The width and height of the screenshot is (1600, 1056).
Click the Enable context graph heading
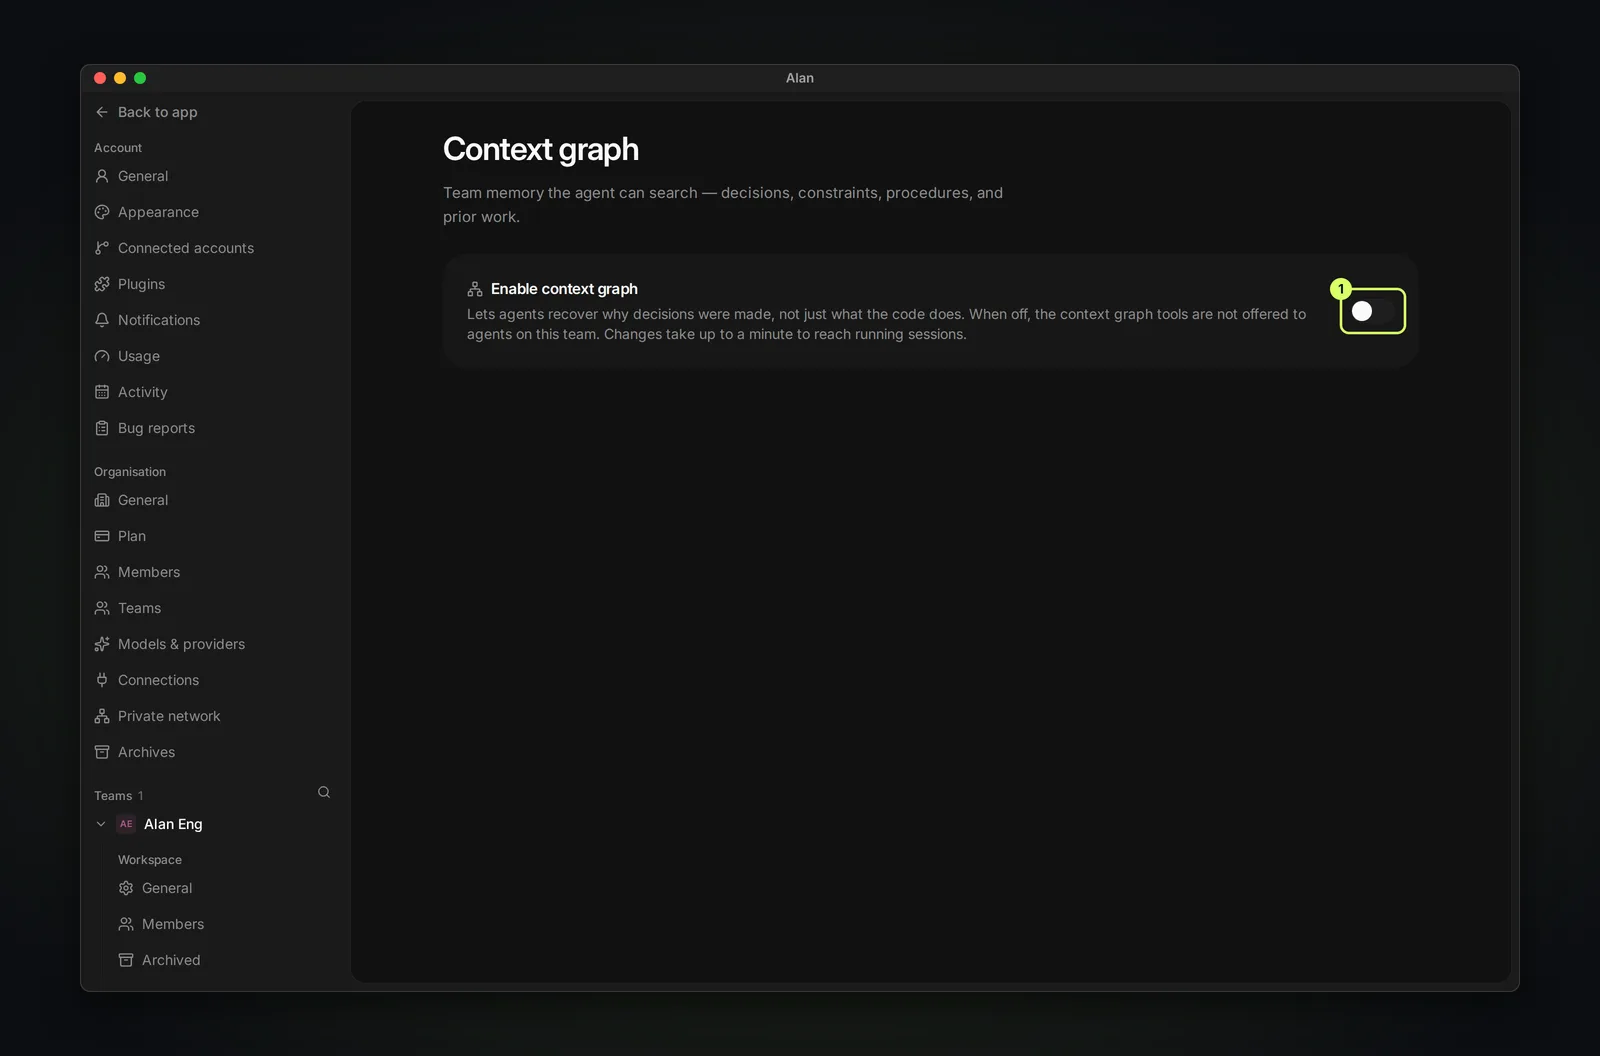(x=564, y=289)
